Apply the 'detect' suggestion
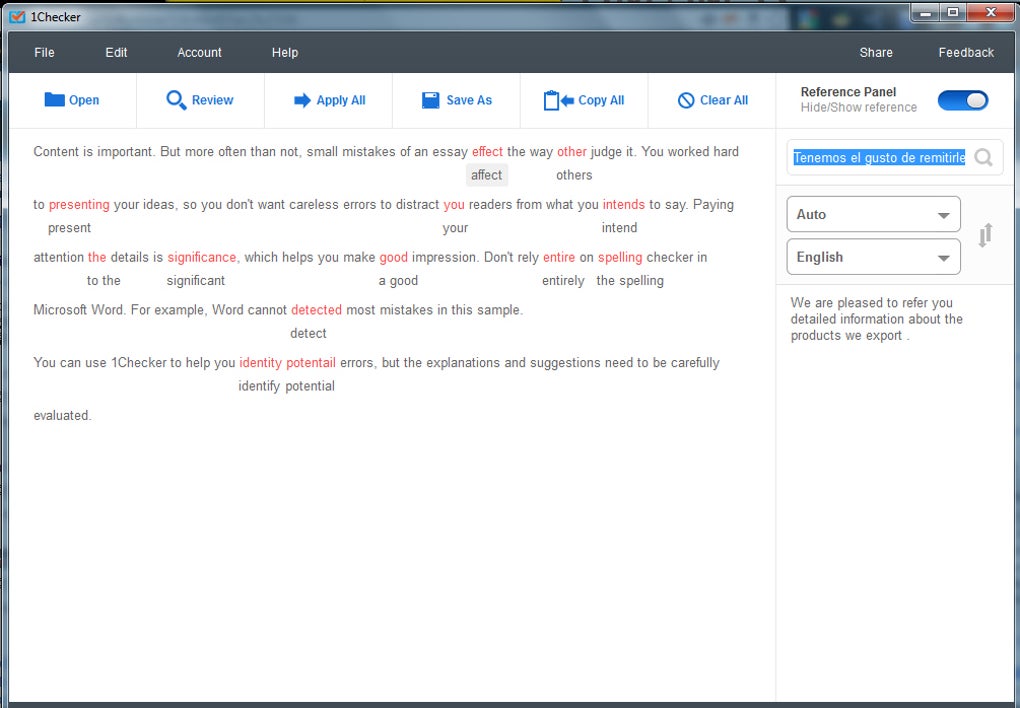The width and height of the screenshot is (1020, 708). point(308,333)
